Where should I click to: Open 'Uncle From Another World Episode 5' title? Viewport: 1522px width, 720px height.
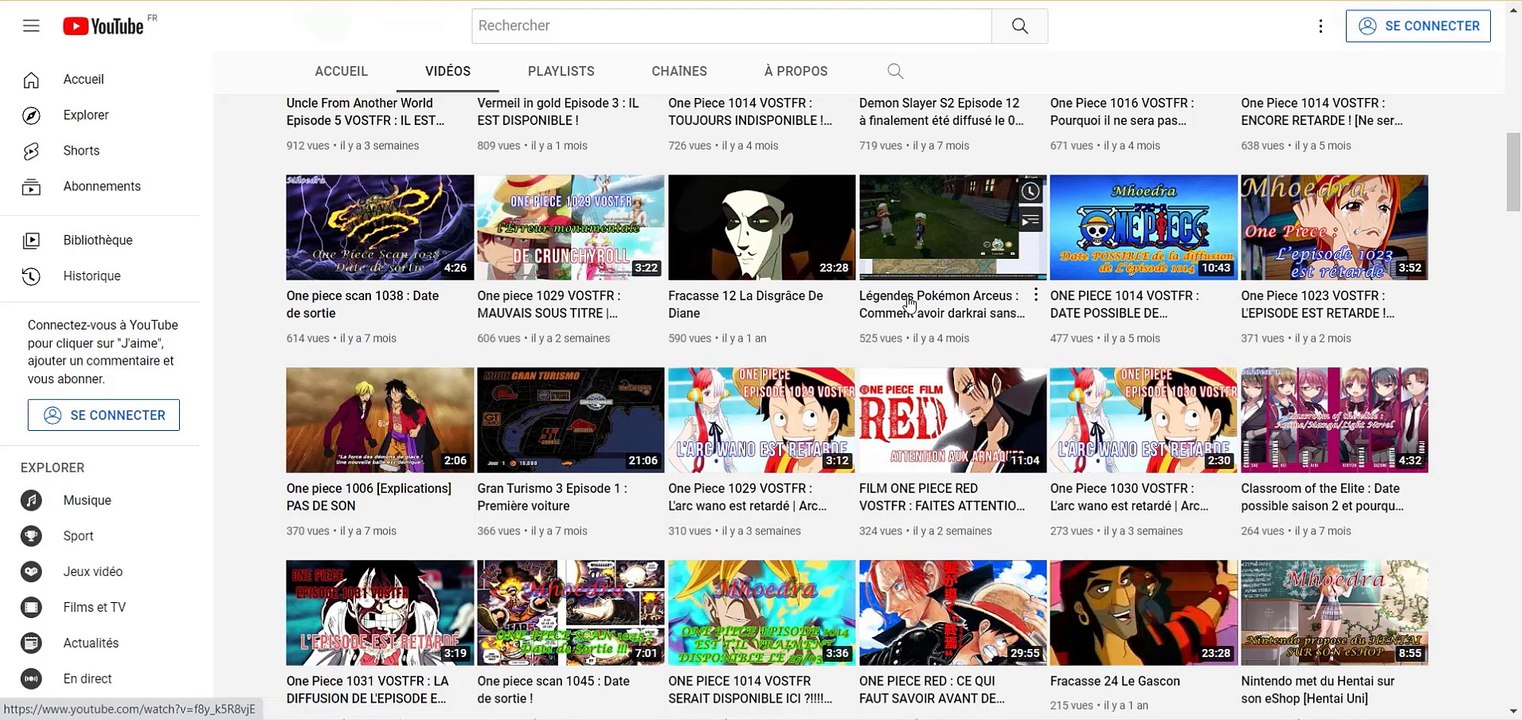click(366, 112)
